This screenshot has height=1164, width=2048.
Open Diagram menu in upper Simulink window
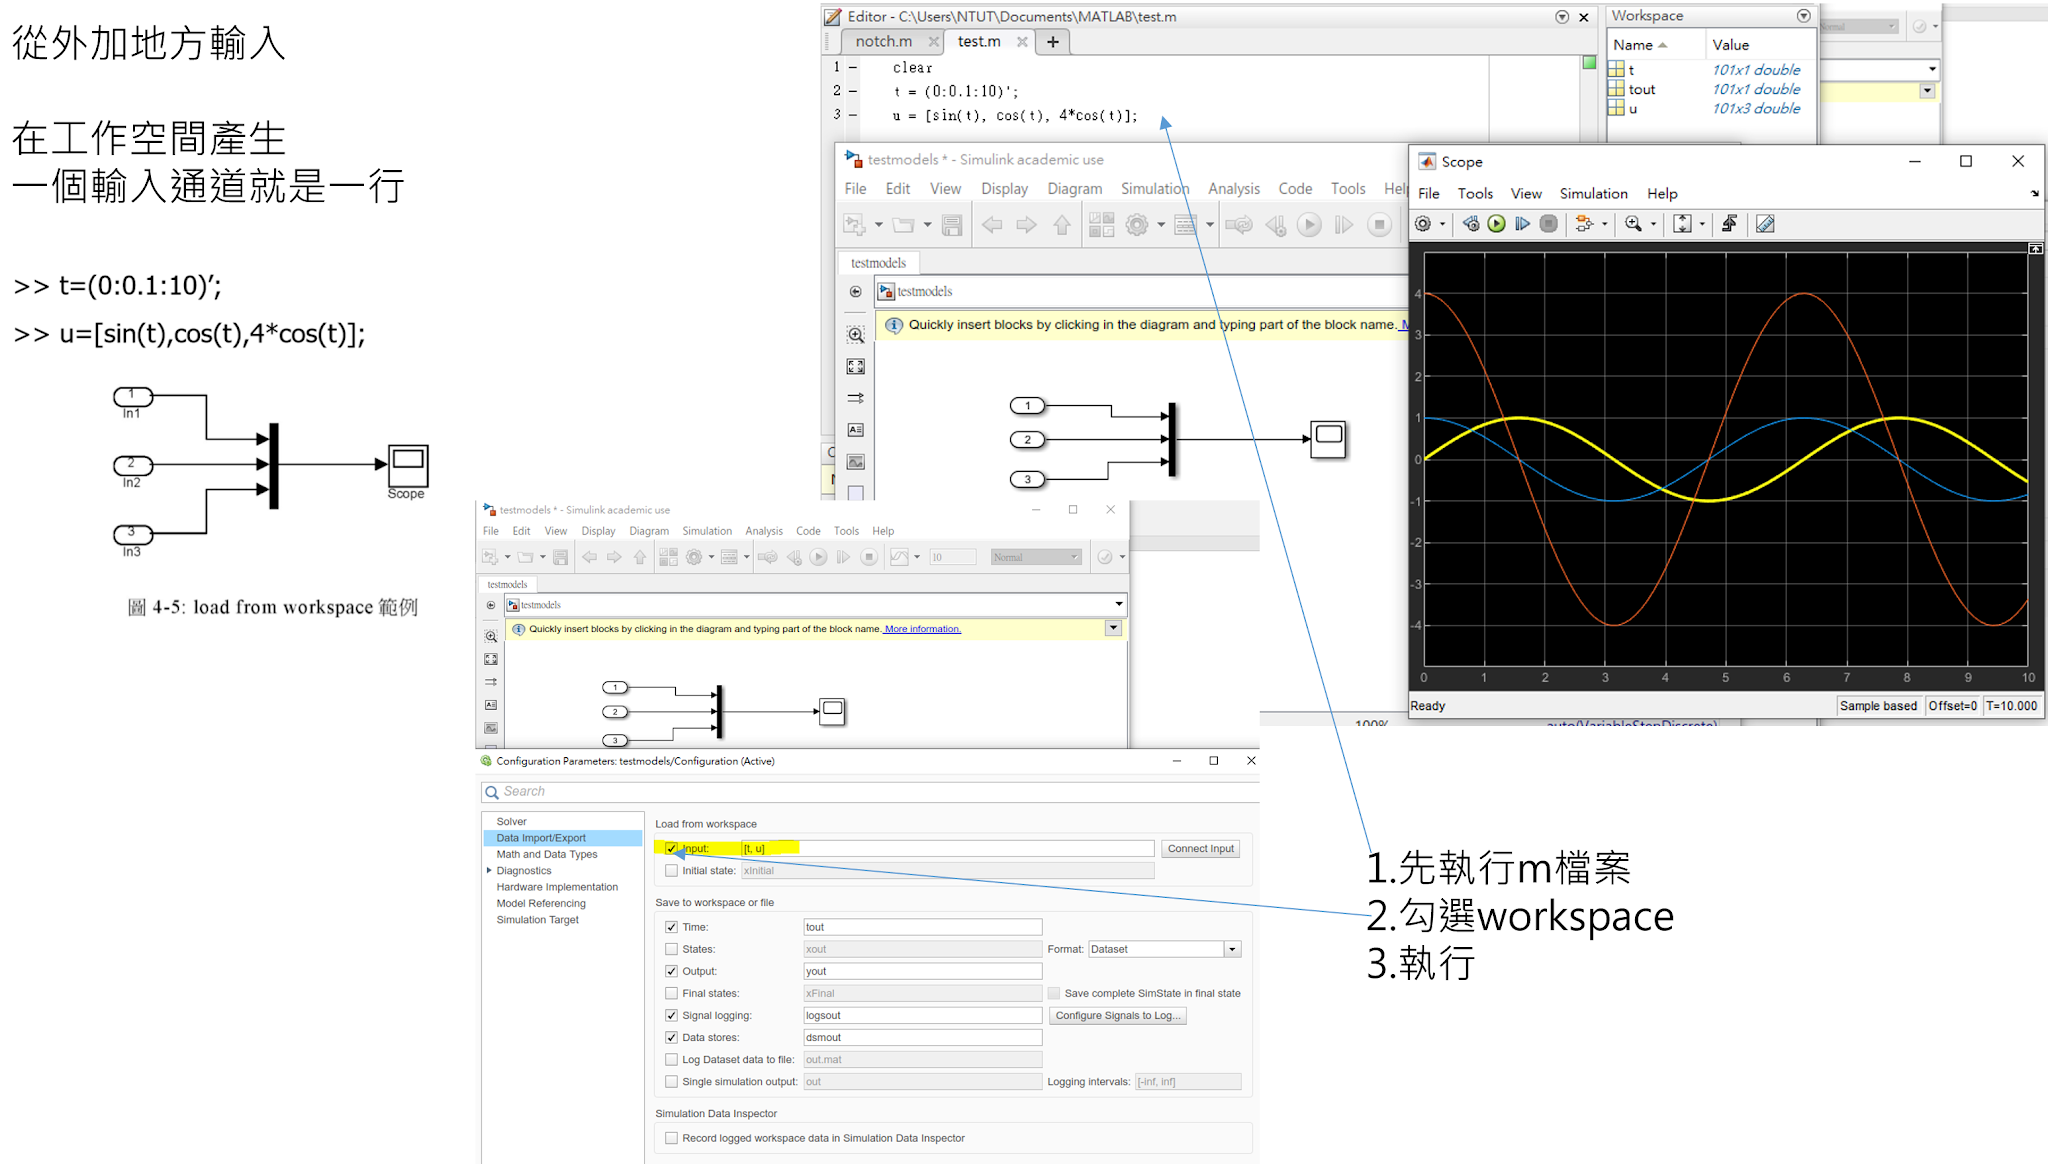1075,189
